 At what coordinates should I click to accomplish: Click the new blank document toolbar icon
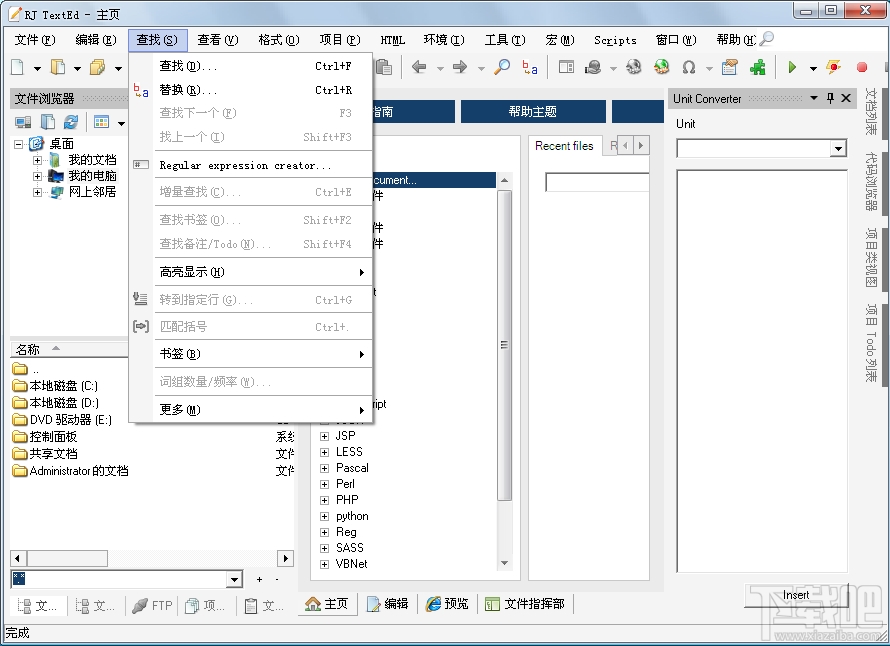click(18, 68)
